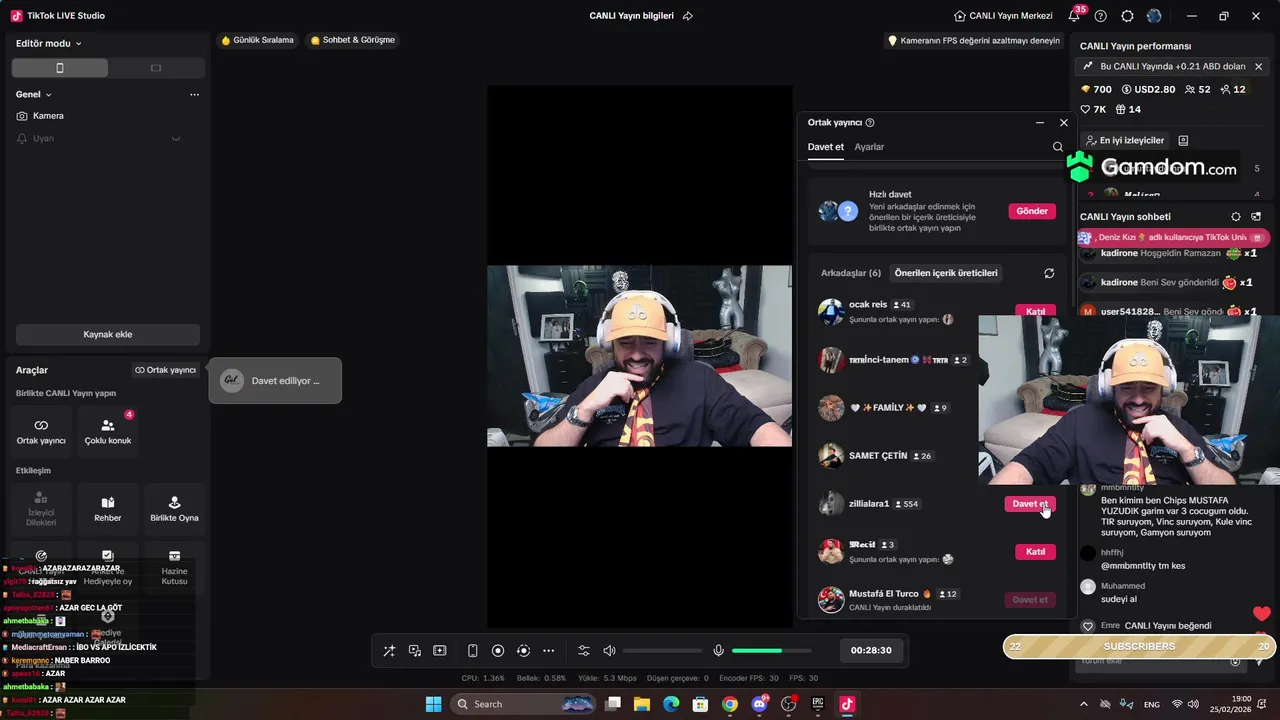Open Discord from the taskbar
Image resolution: width=1280 pixels, height=720 pixels.
coord(759,704)
